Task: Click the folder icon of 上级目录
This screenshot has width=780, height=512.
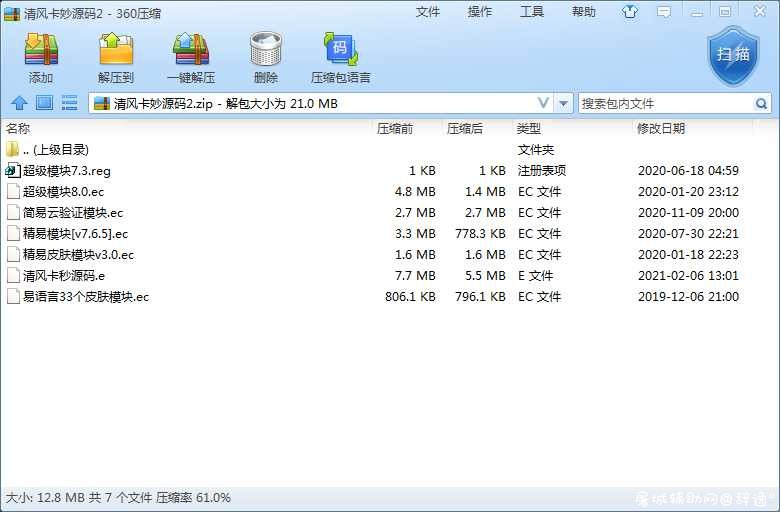Action: 12,149
